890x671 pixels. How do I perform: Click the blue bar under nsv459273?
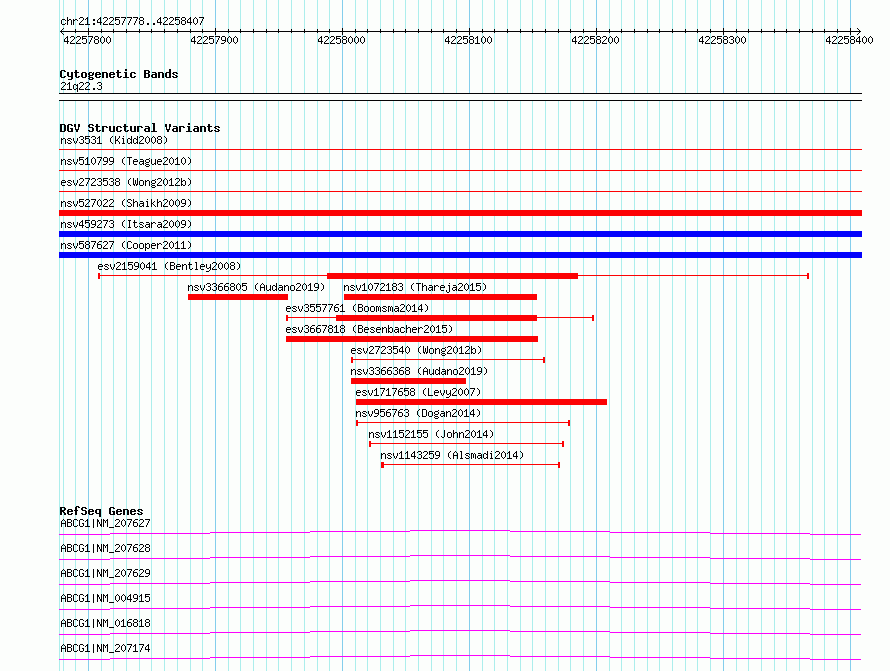tap(460, 234)
